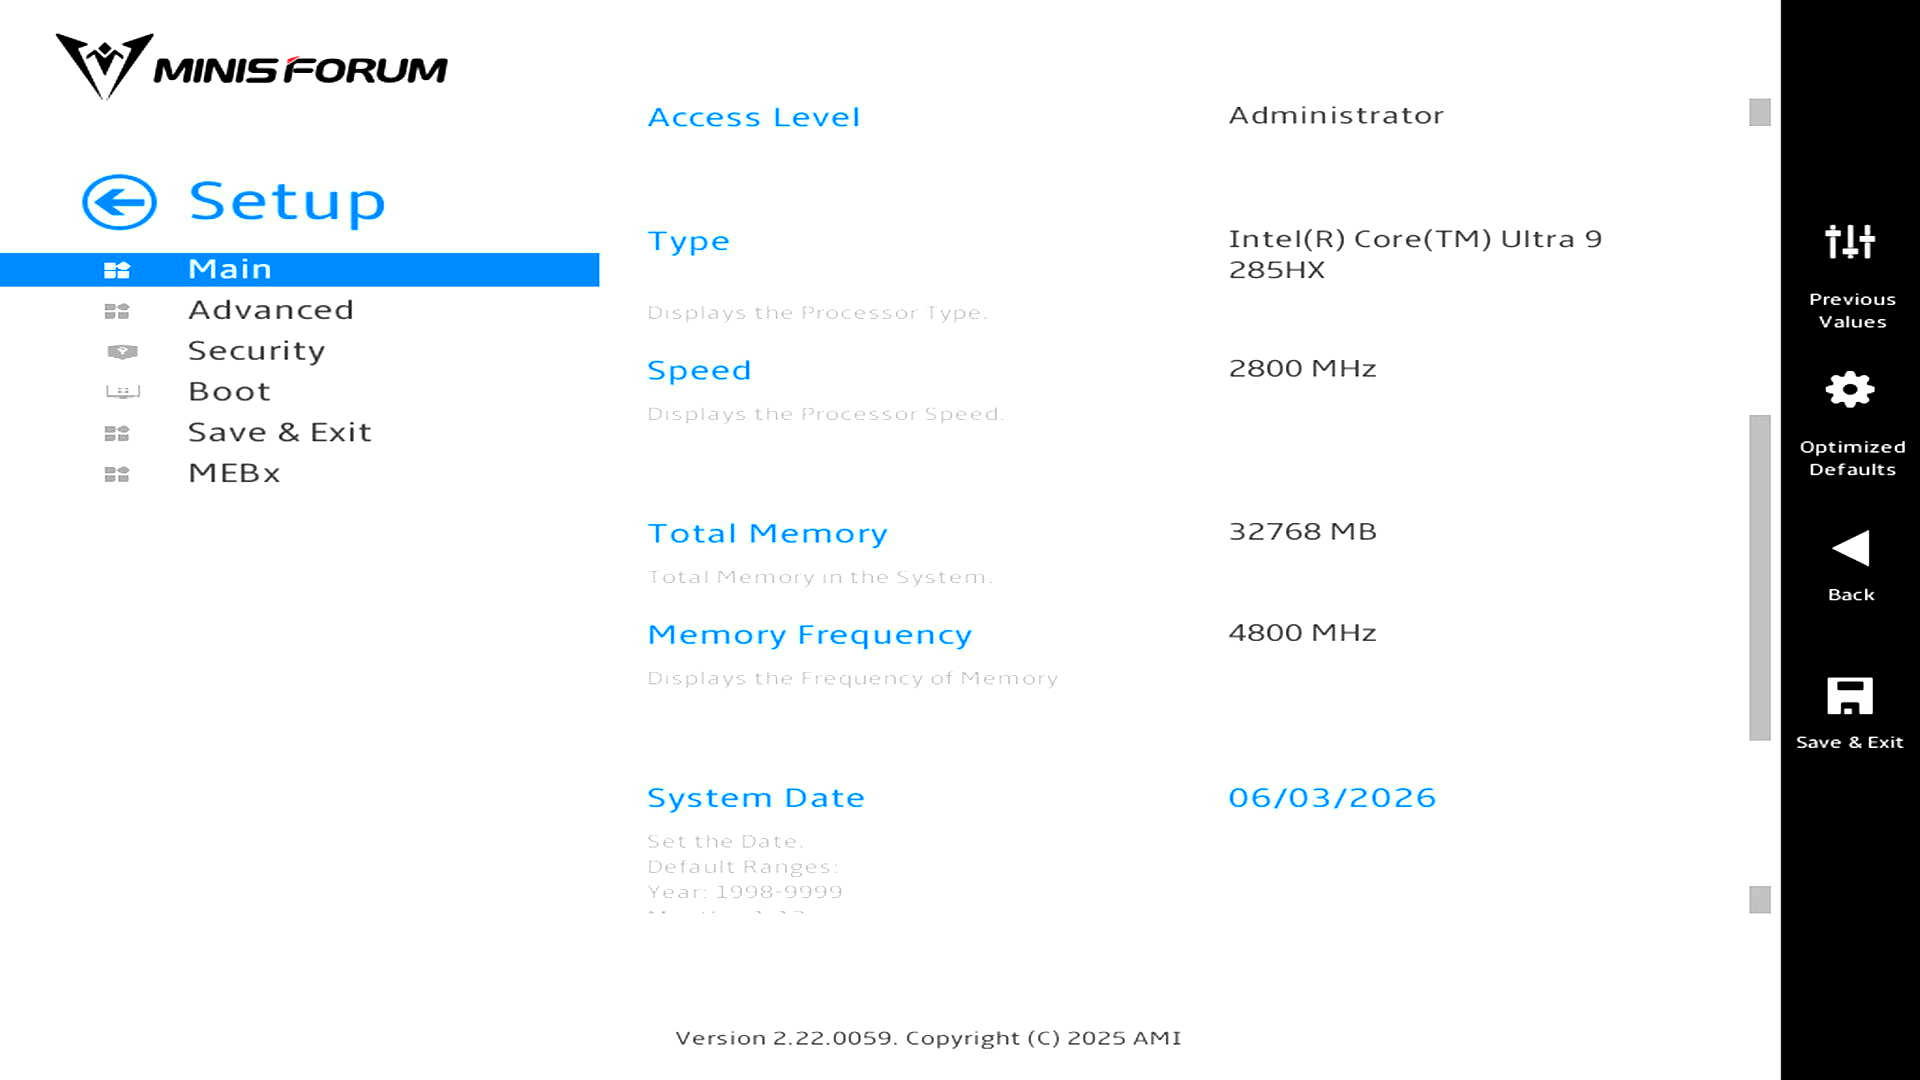The width and height of the screenshot is (1920, 1080).
Task: Edit the System Date value 06/03/2026
Action: pos(1332,797)
